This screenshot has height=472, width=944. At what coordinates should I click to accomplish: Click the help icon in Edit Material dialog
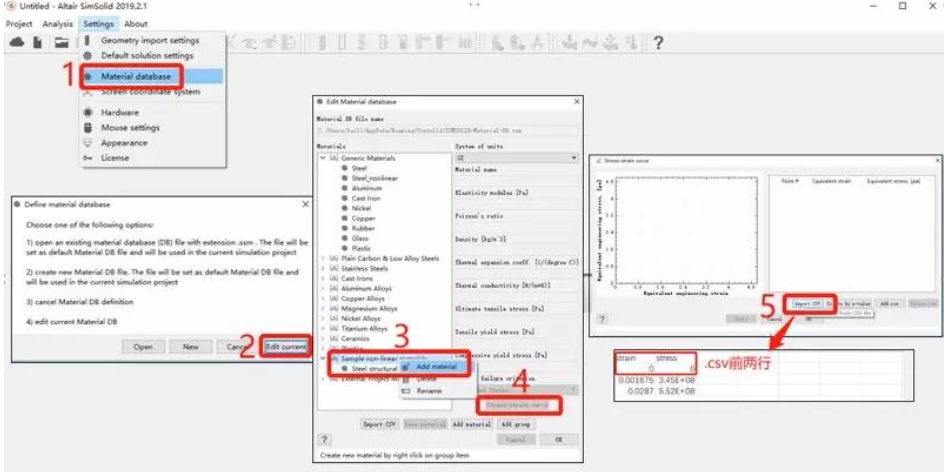pyautogui.click(x=325, y=439)
